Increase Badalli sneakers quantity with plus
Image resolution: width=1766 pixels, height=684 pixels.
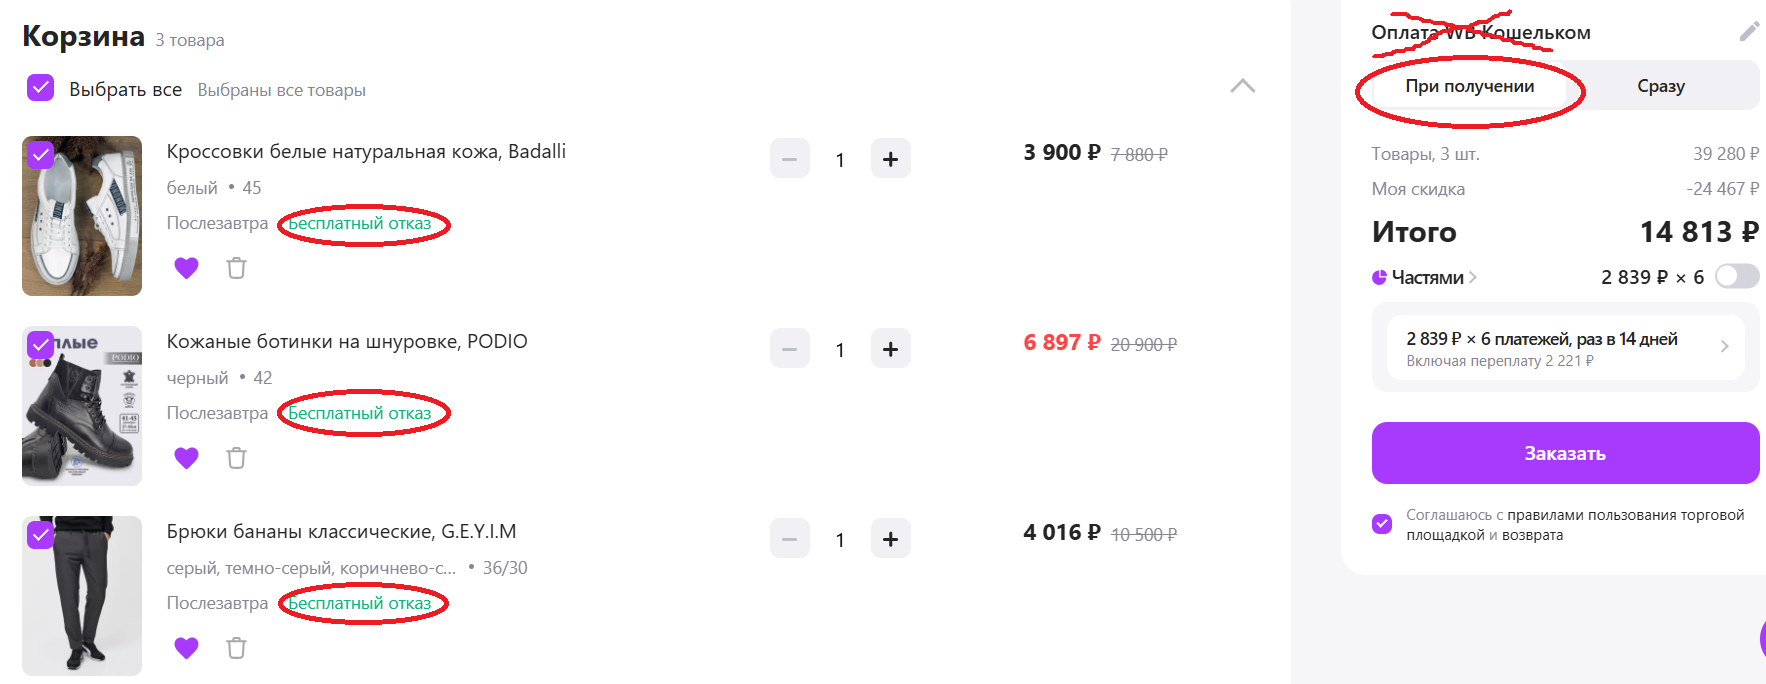coord(890,159)
